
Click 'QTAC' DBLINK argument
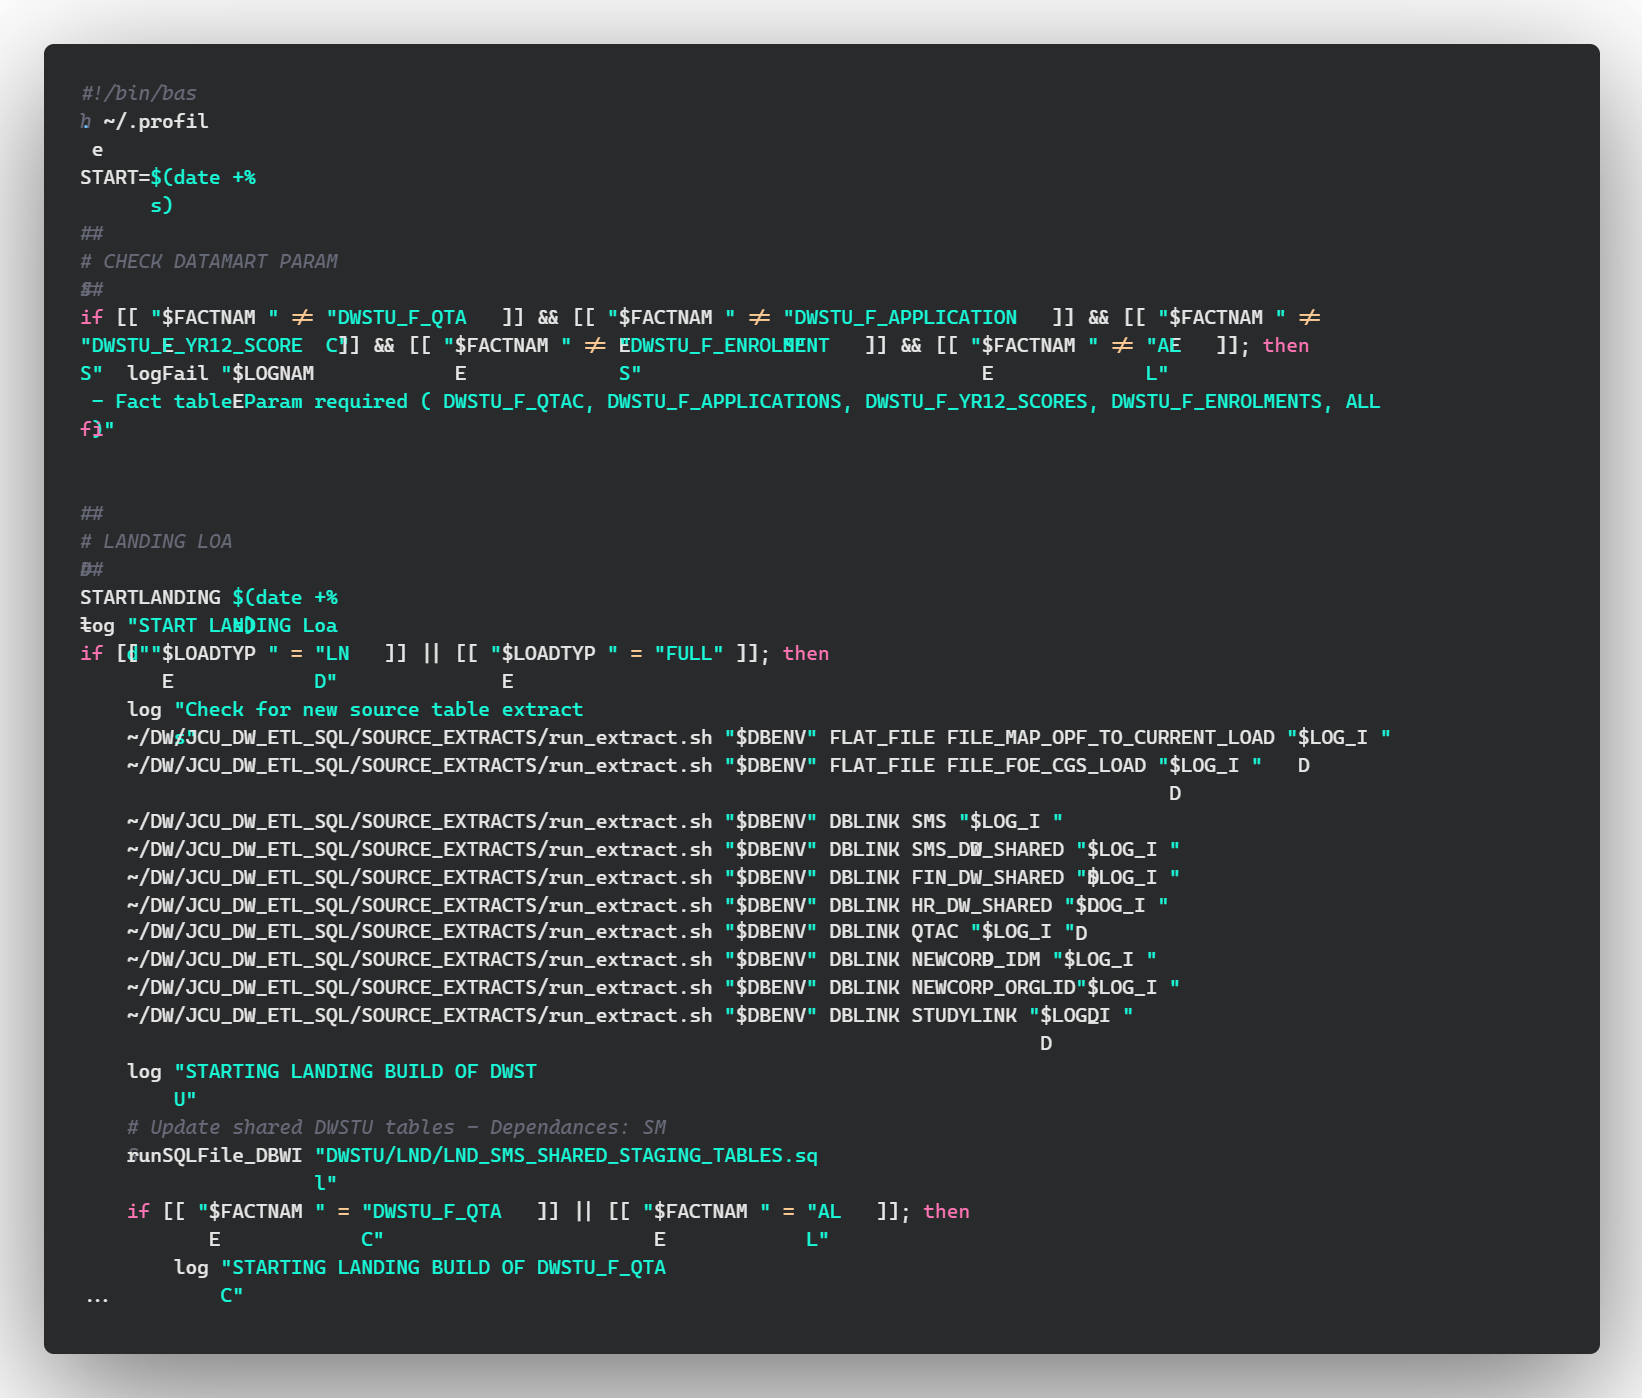point(935,931)
